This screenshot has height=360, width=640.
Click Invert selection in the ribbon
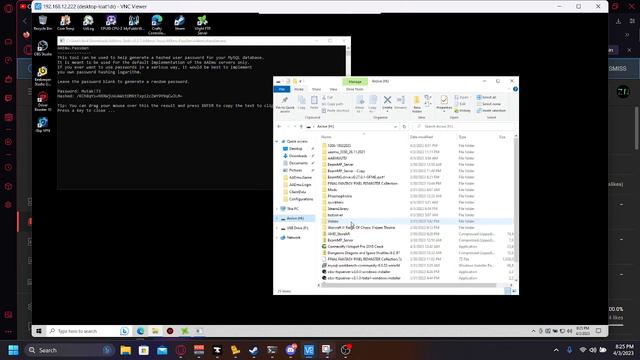[x=491, y=111]
